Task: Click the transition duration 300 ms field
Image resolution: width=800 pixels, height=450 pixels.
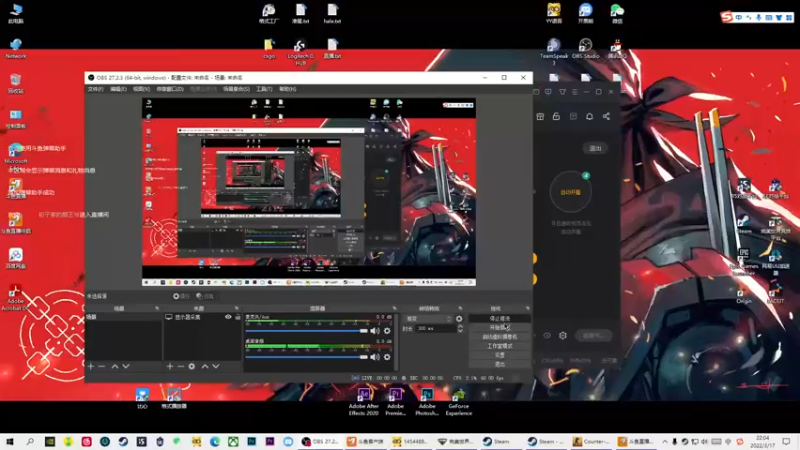Action: (435, 329)
